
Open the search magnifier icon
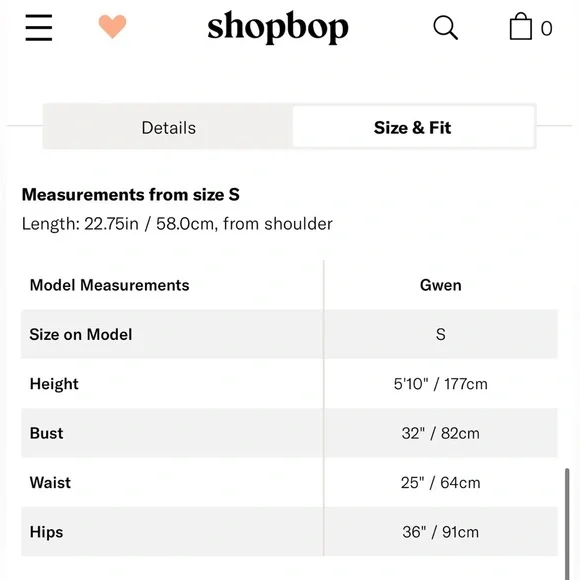(x=445, y=27)
